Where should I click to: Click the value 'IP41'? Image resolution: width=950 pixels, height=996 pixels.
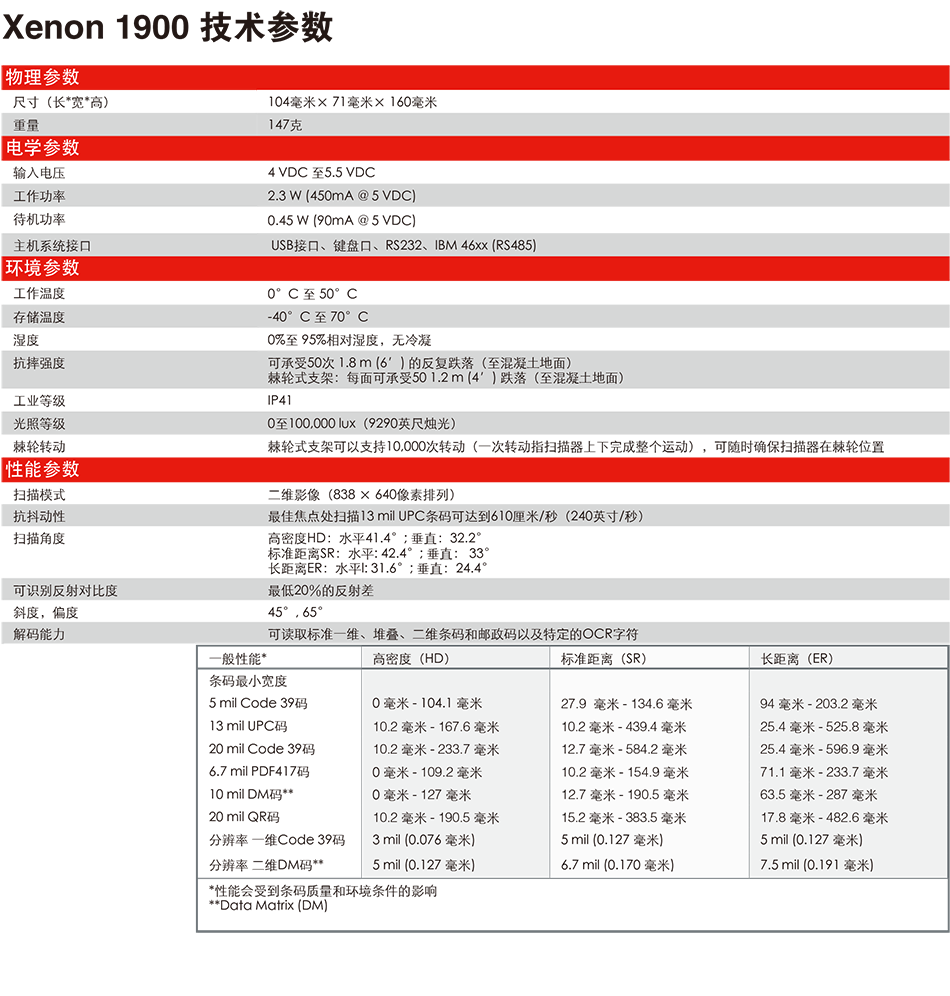(279, 400)
